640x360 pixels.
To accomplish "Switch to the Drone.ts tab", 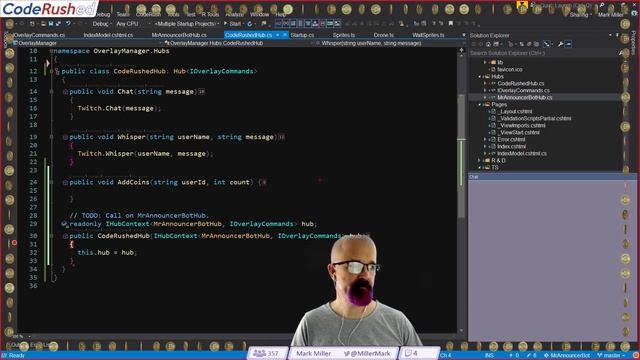I will (x=384, y=35).
